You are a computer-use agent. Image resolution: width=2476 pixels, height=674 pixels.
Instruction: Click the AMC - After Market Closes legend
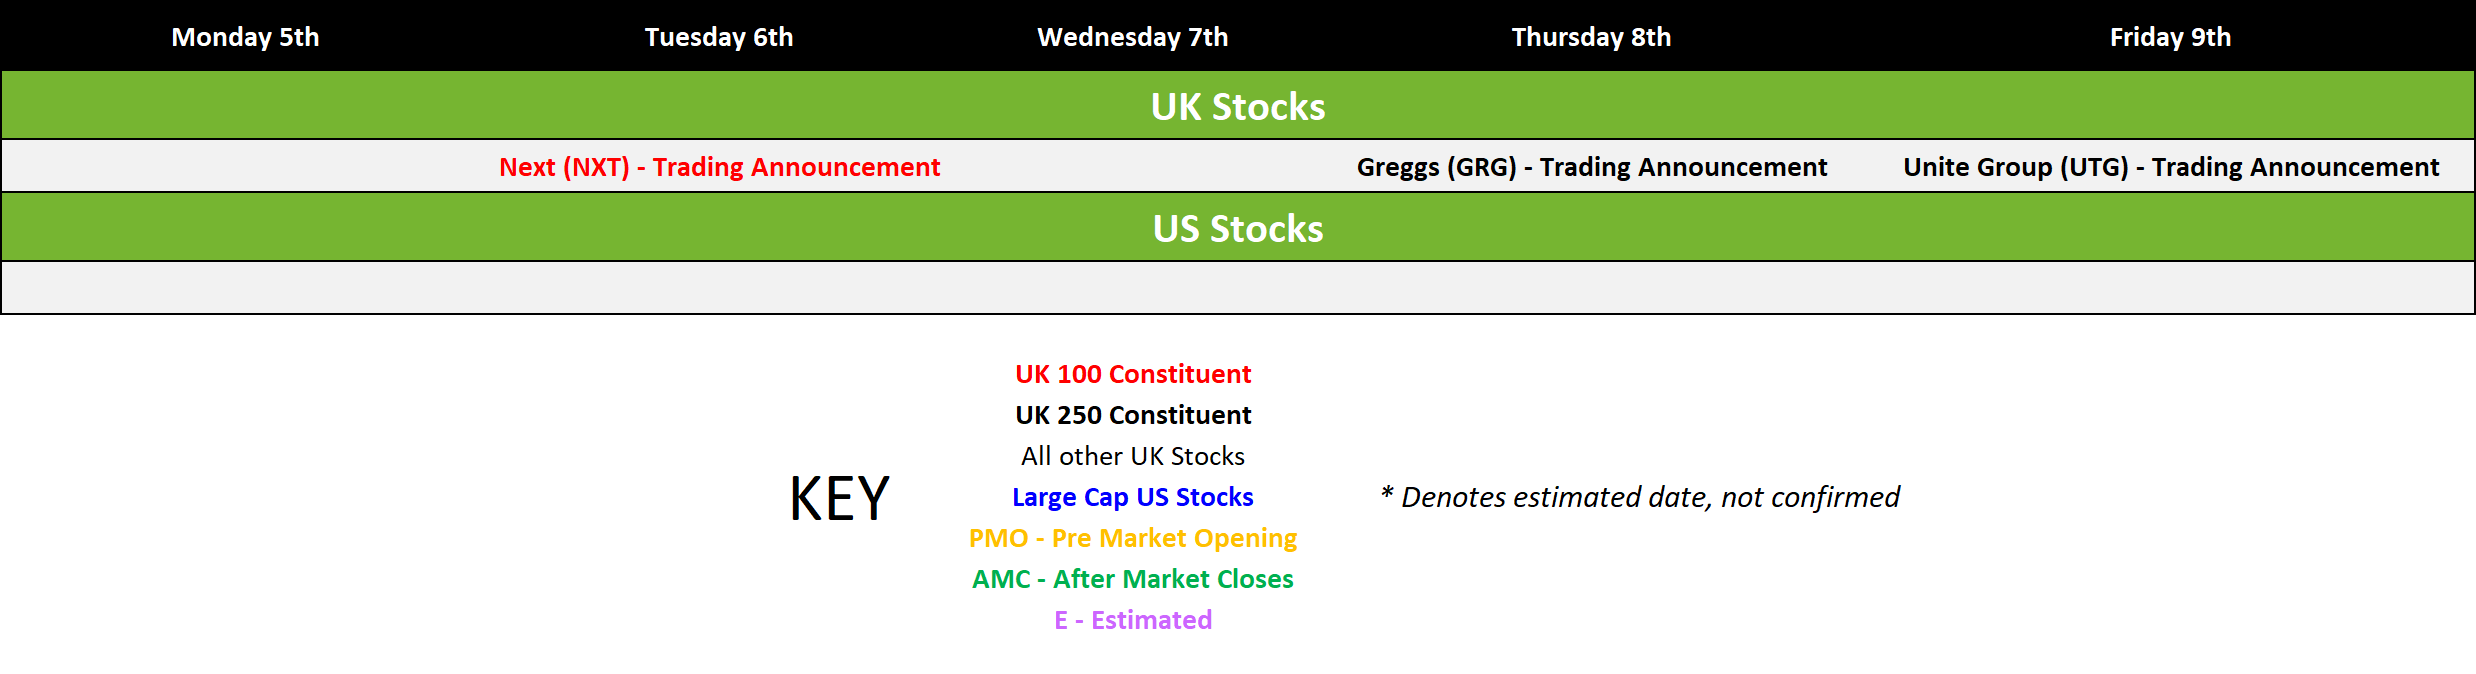click(x=1133, y=579)
